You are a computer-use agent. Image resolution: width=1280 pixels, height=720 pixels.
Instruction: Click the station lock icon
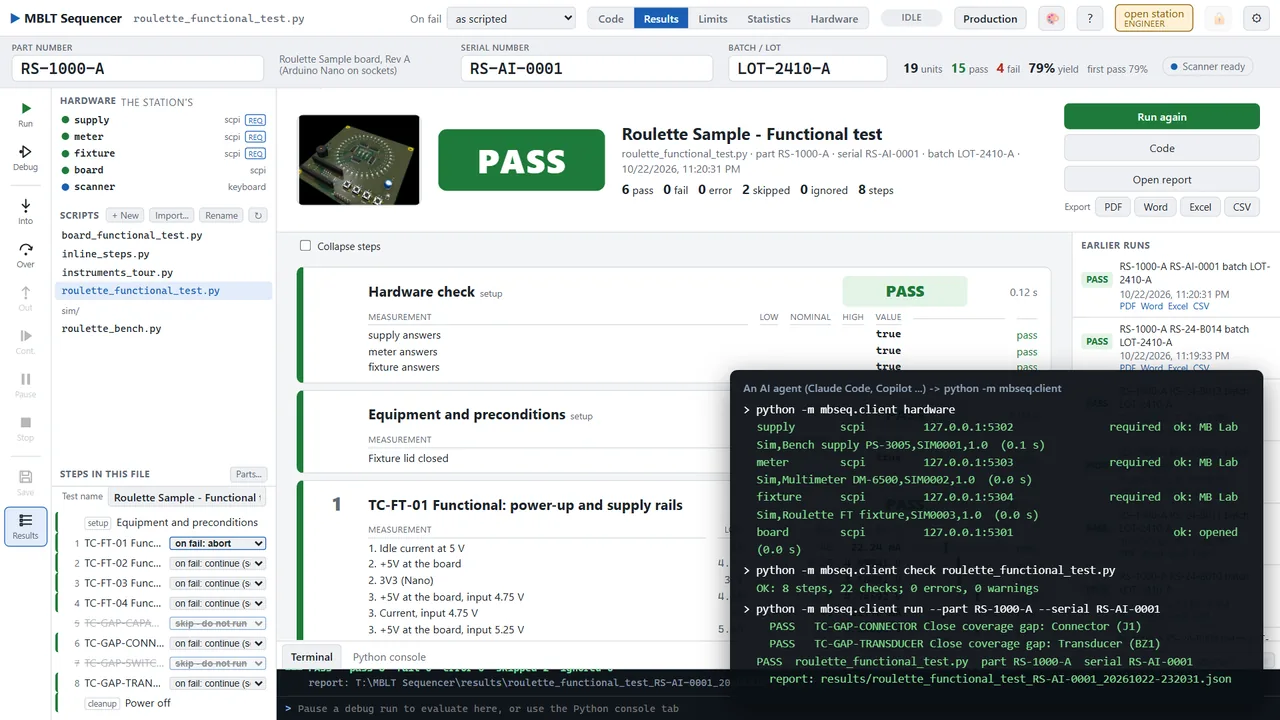1218,18
